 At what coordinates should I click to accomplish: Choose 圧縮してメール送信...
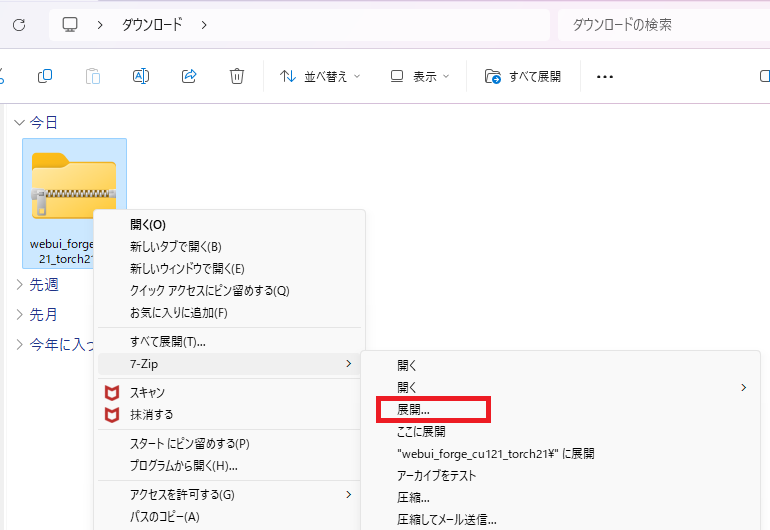[x=560, y=519]
